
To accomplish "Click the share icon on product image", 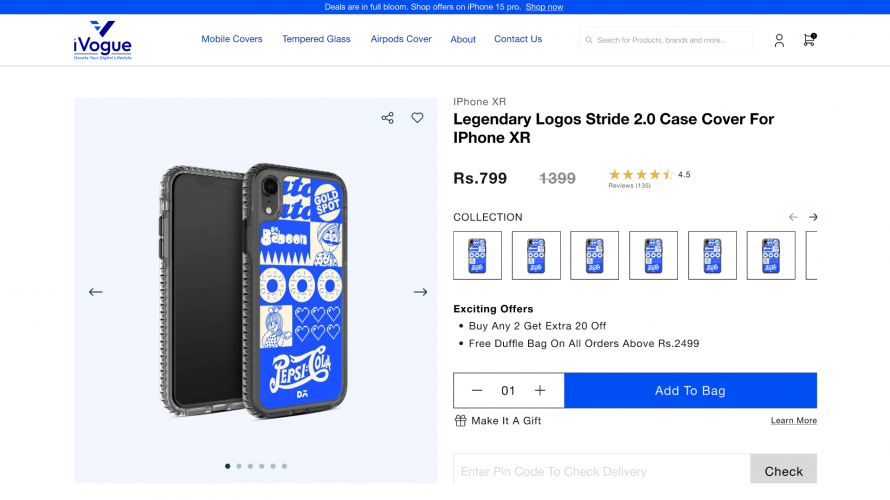I will tap(387, 118).
